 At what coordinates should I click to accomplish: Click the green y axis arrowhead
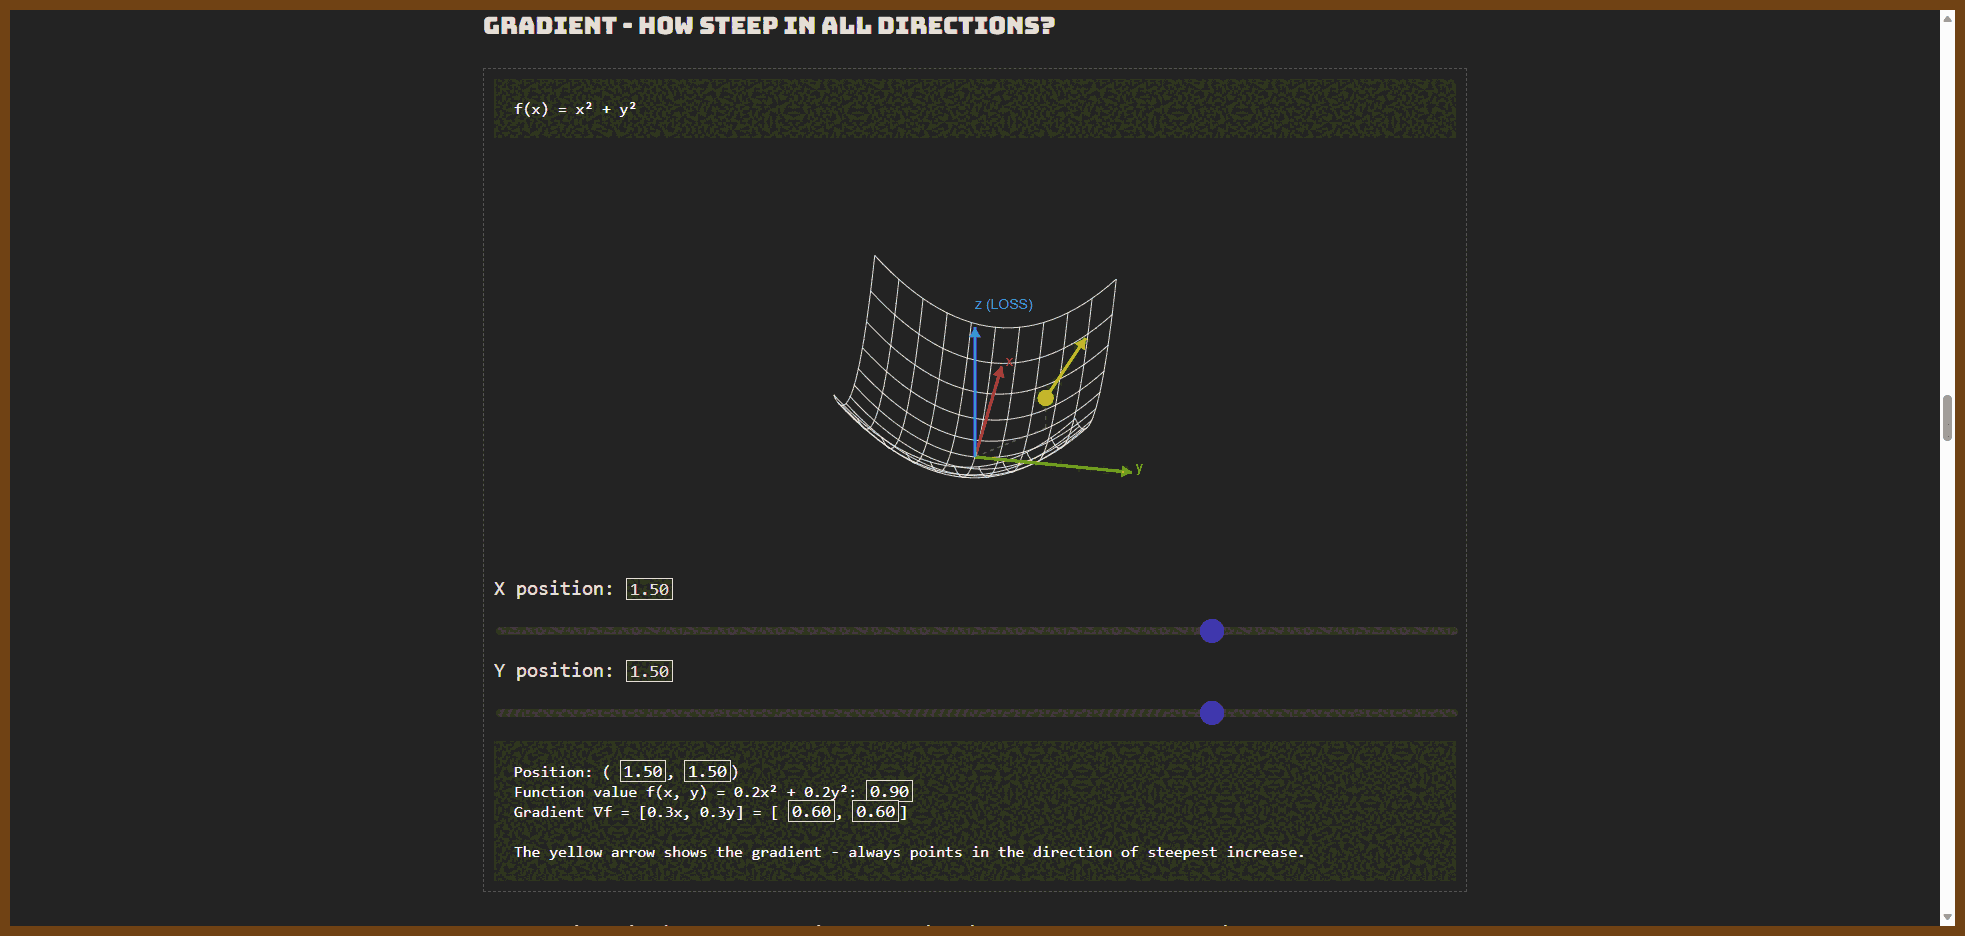point(1126,471)
